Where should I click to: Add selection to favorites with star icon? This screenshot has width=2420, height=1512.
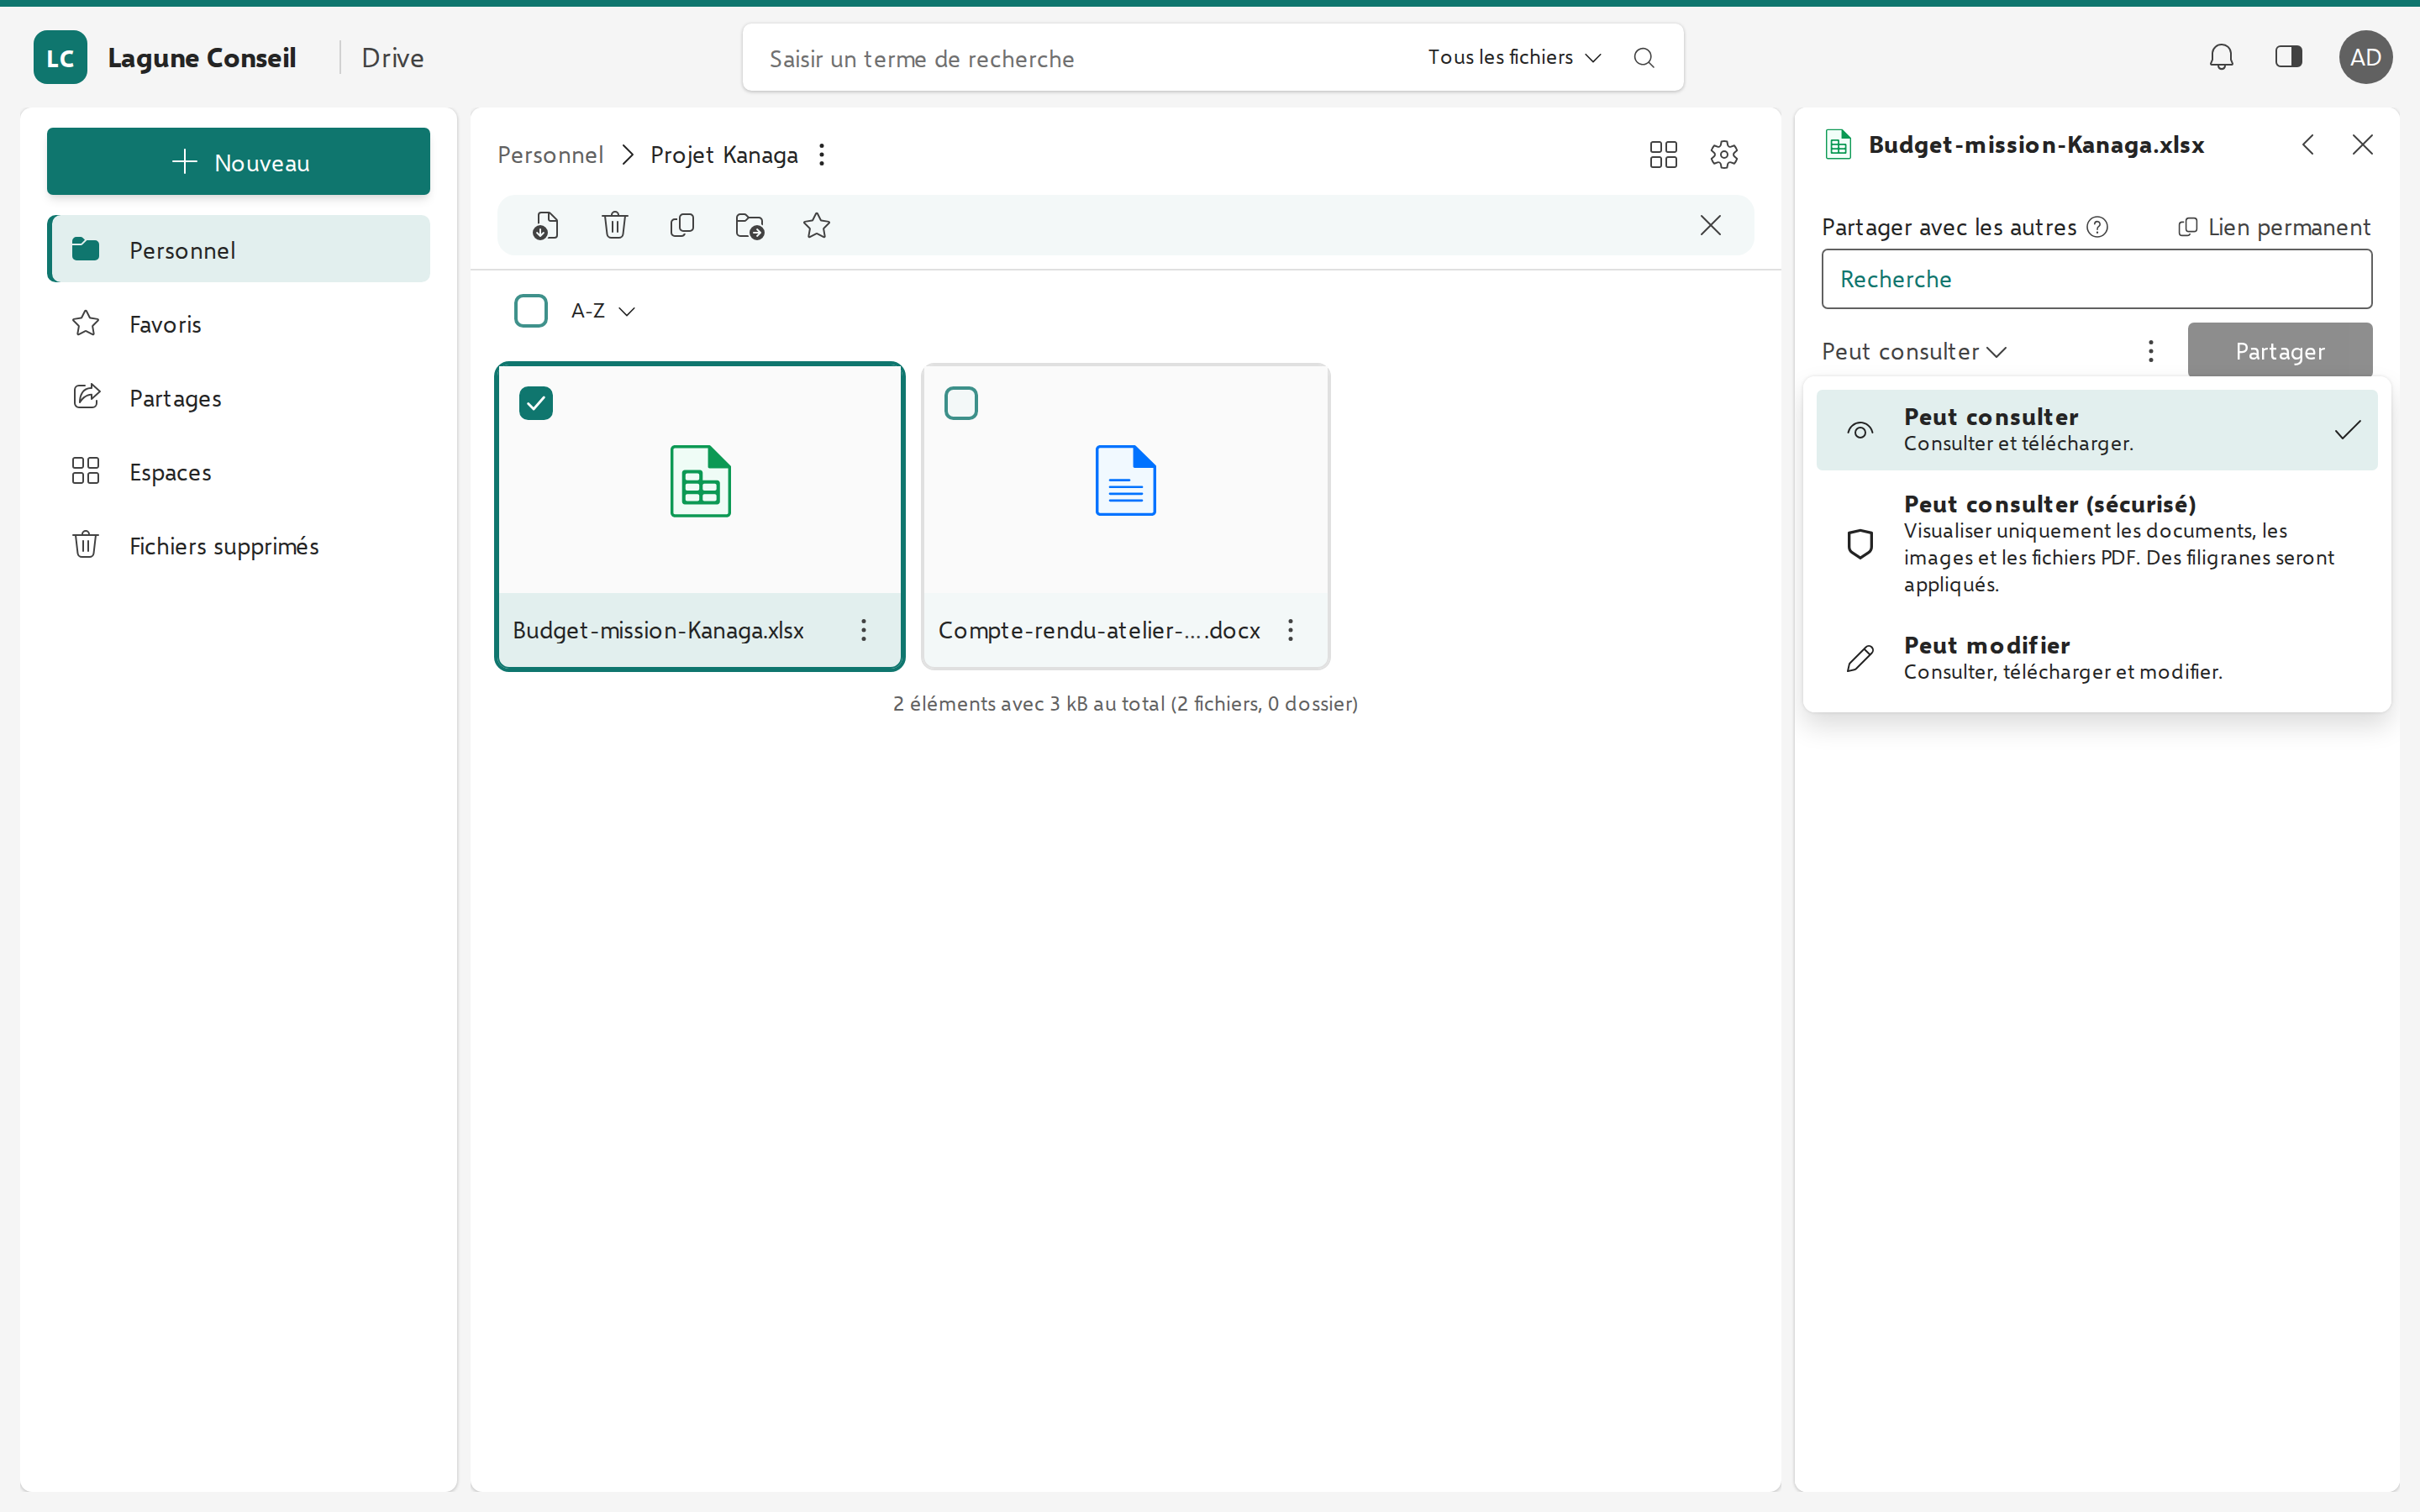(x=816, y=226)
